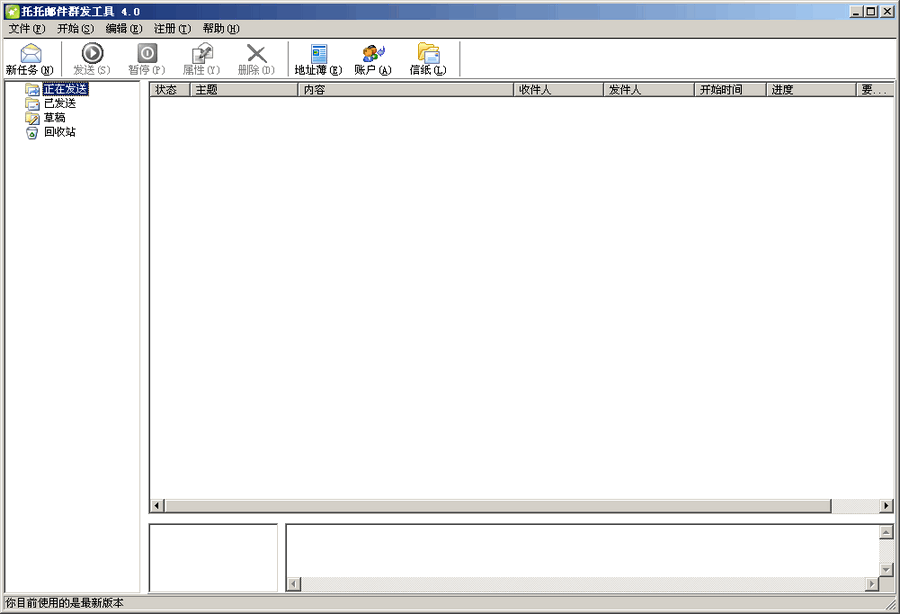The image size is (900, 614).
Task: Sort list by 主题 column header
Action: pos(244,90)
